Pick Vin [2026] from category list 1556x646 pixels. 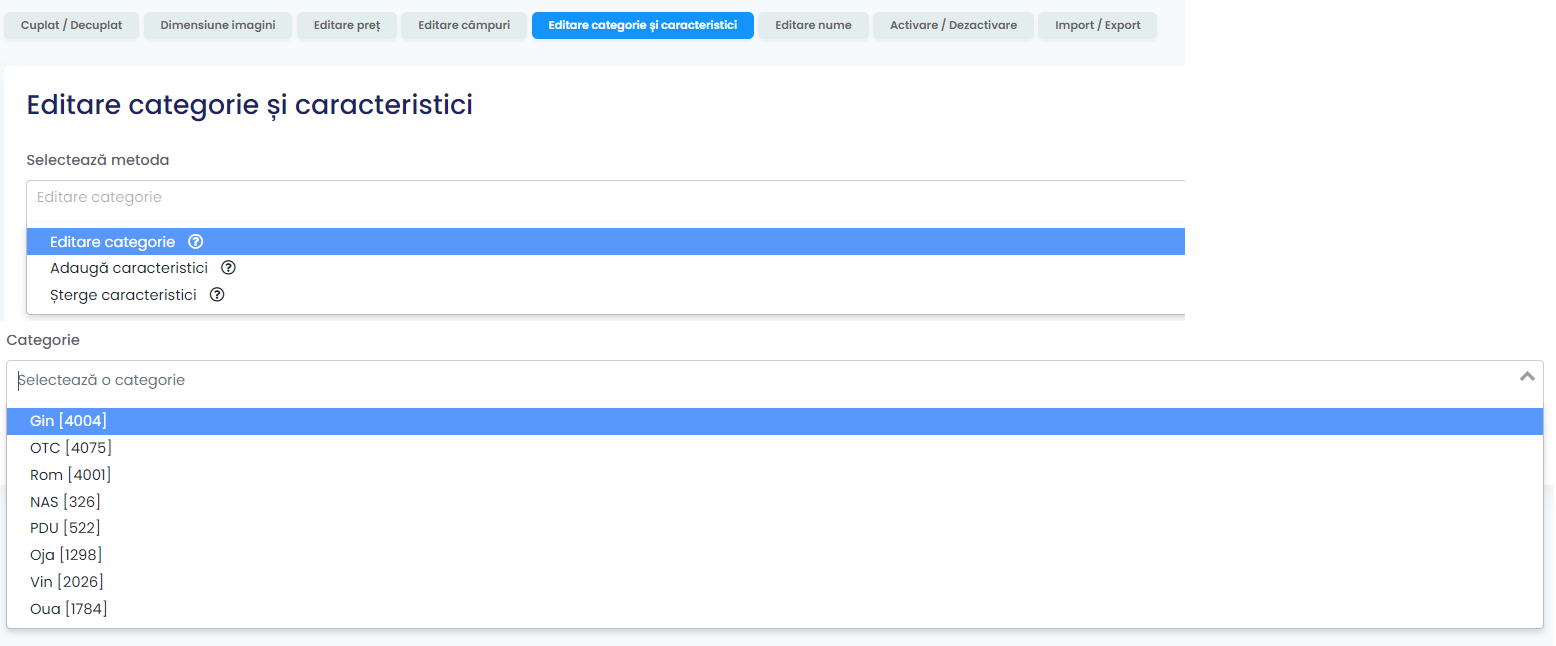pos(775,582)
